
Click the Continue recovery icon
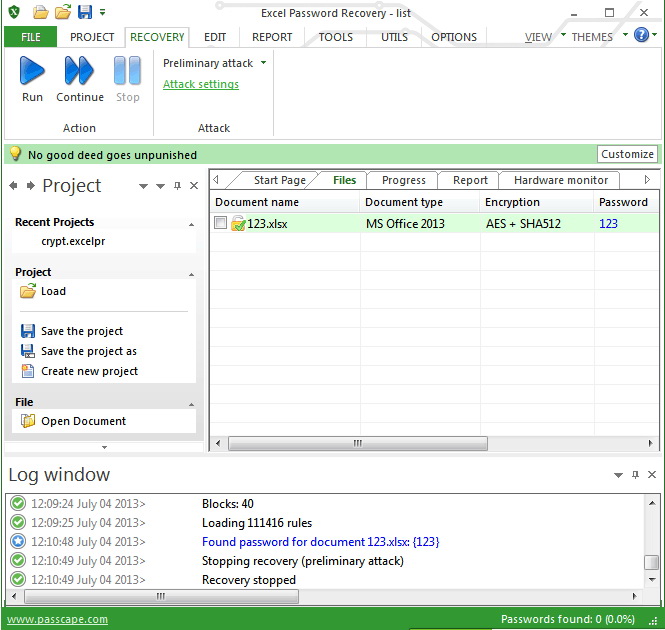(79, 70)
